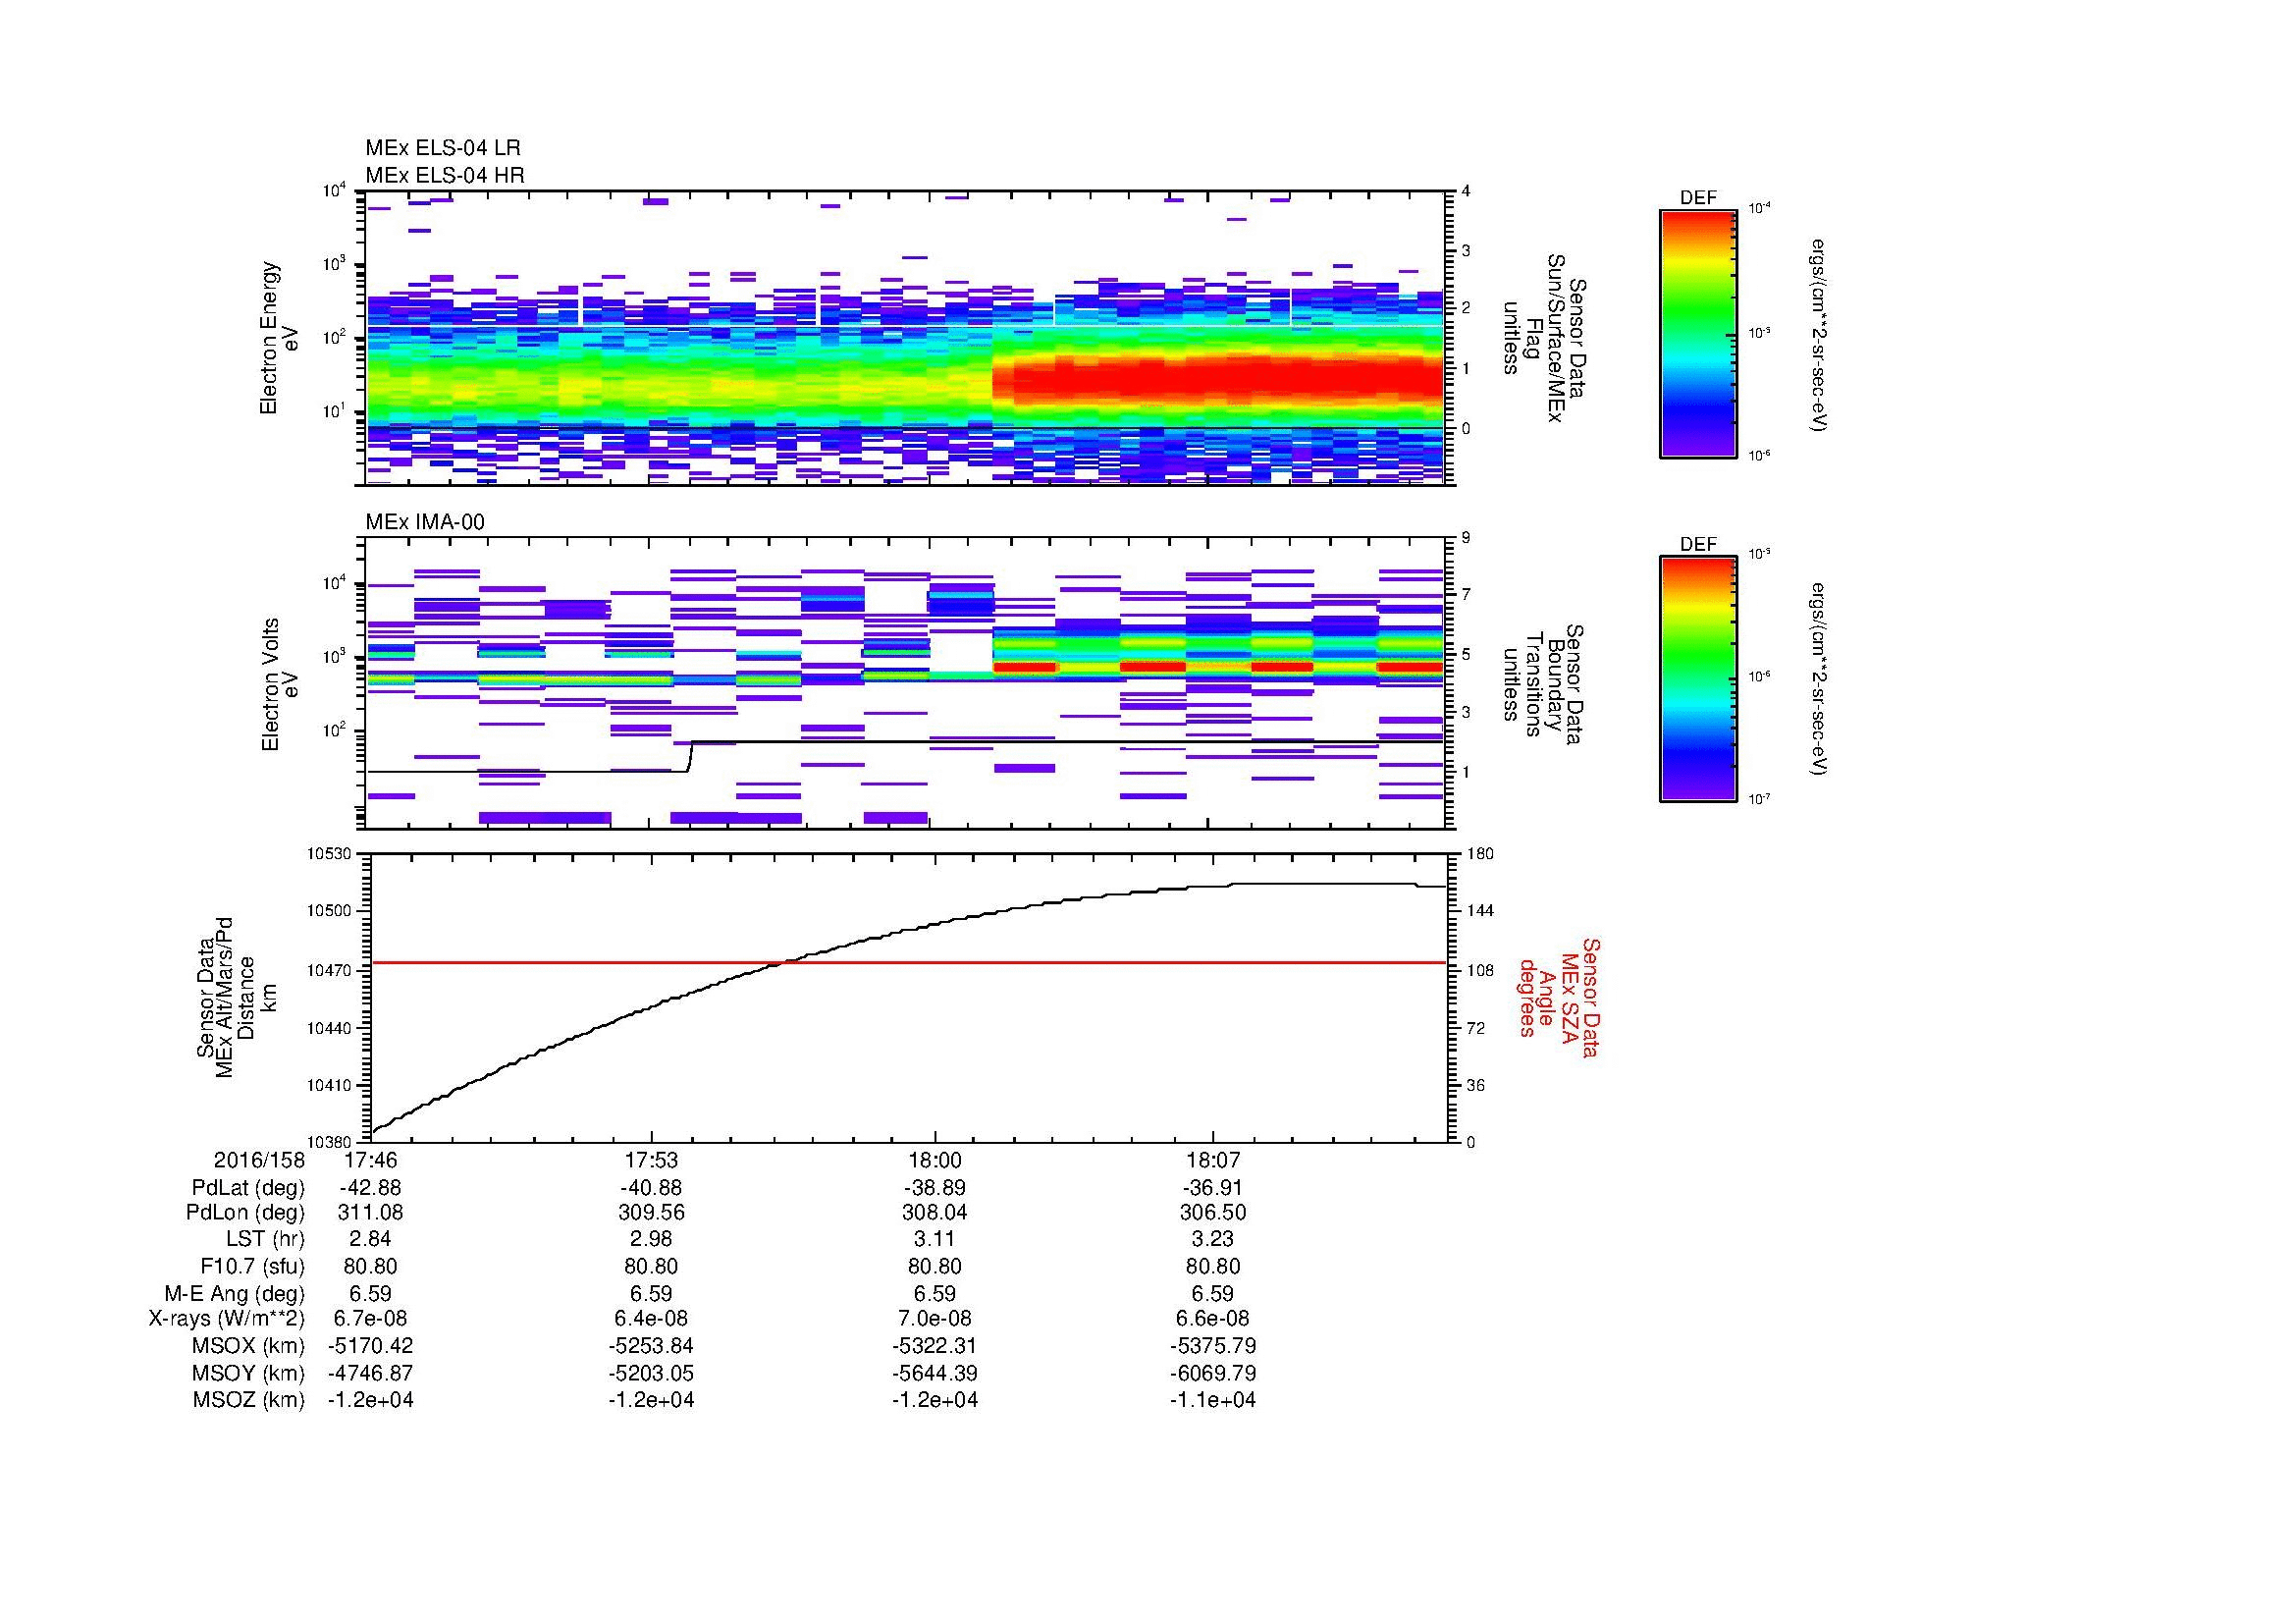2296x1623 pixels.
Task: Click the red 'MEx SZA Angle' axis label
Action: point(1558,997)
